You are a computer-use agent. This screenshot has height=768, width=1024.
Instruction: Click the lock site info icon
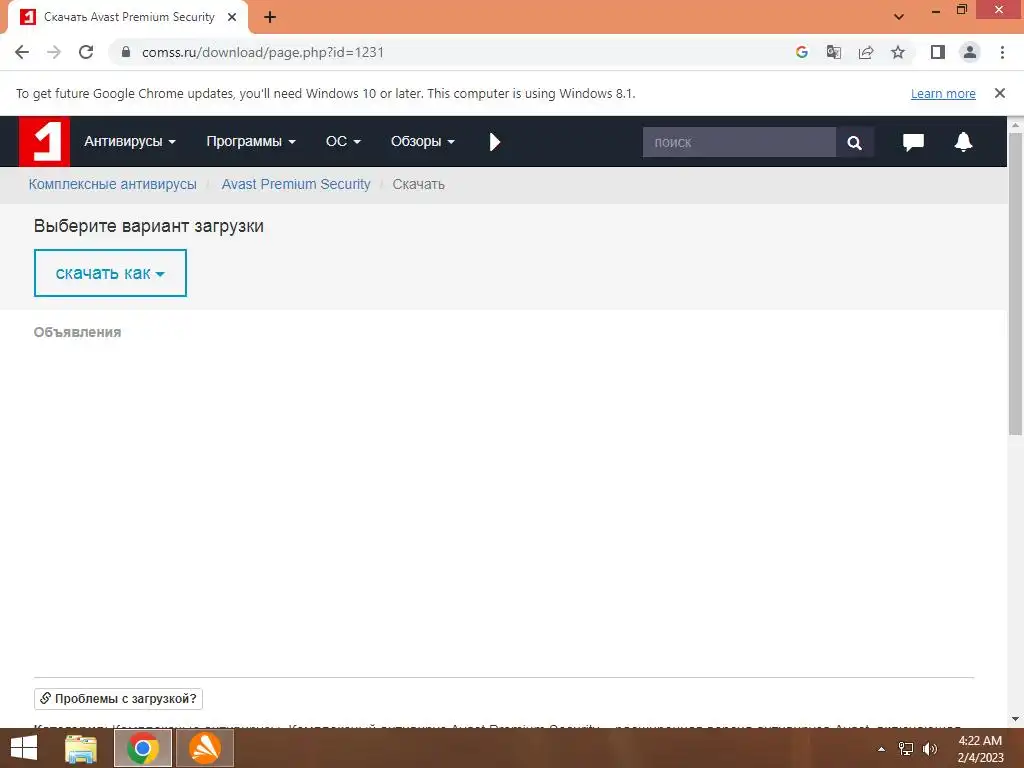(126, 52)
